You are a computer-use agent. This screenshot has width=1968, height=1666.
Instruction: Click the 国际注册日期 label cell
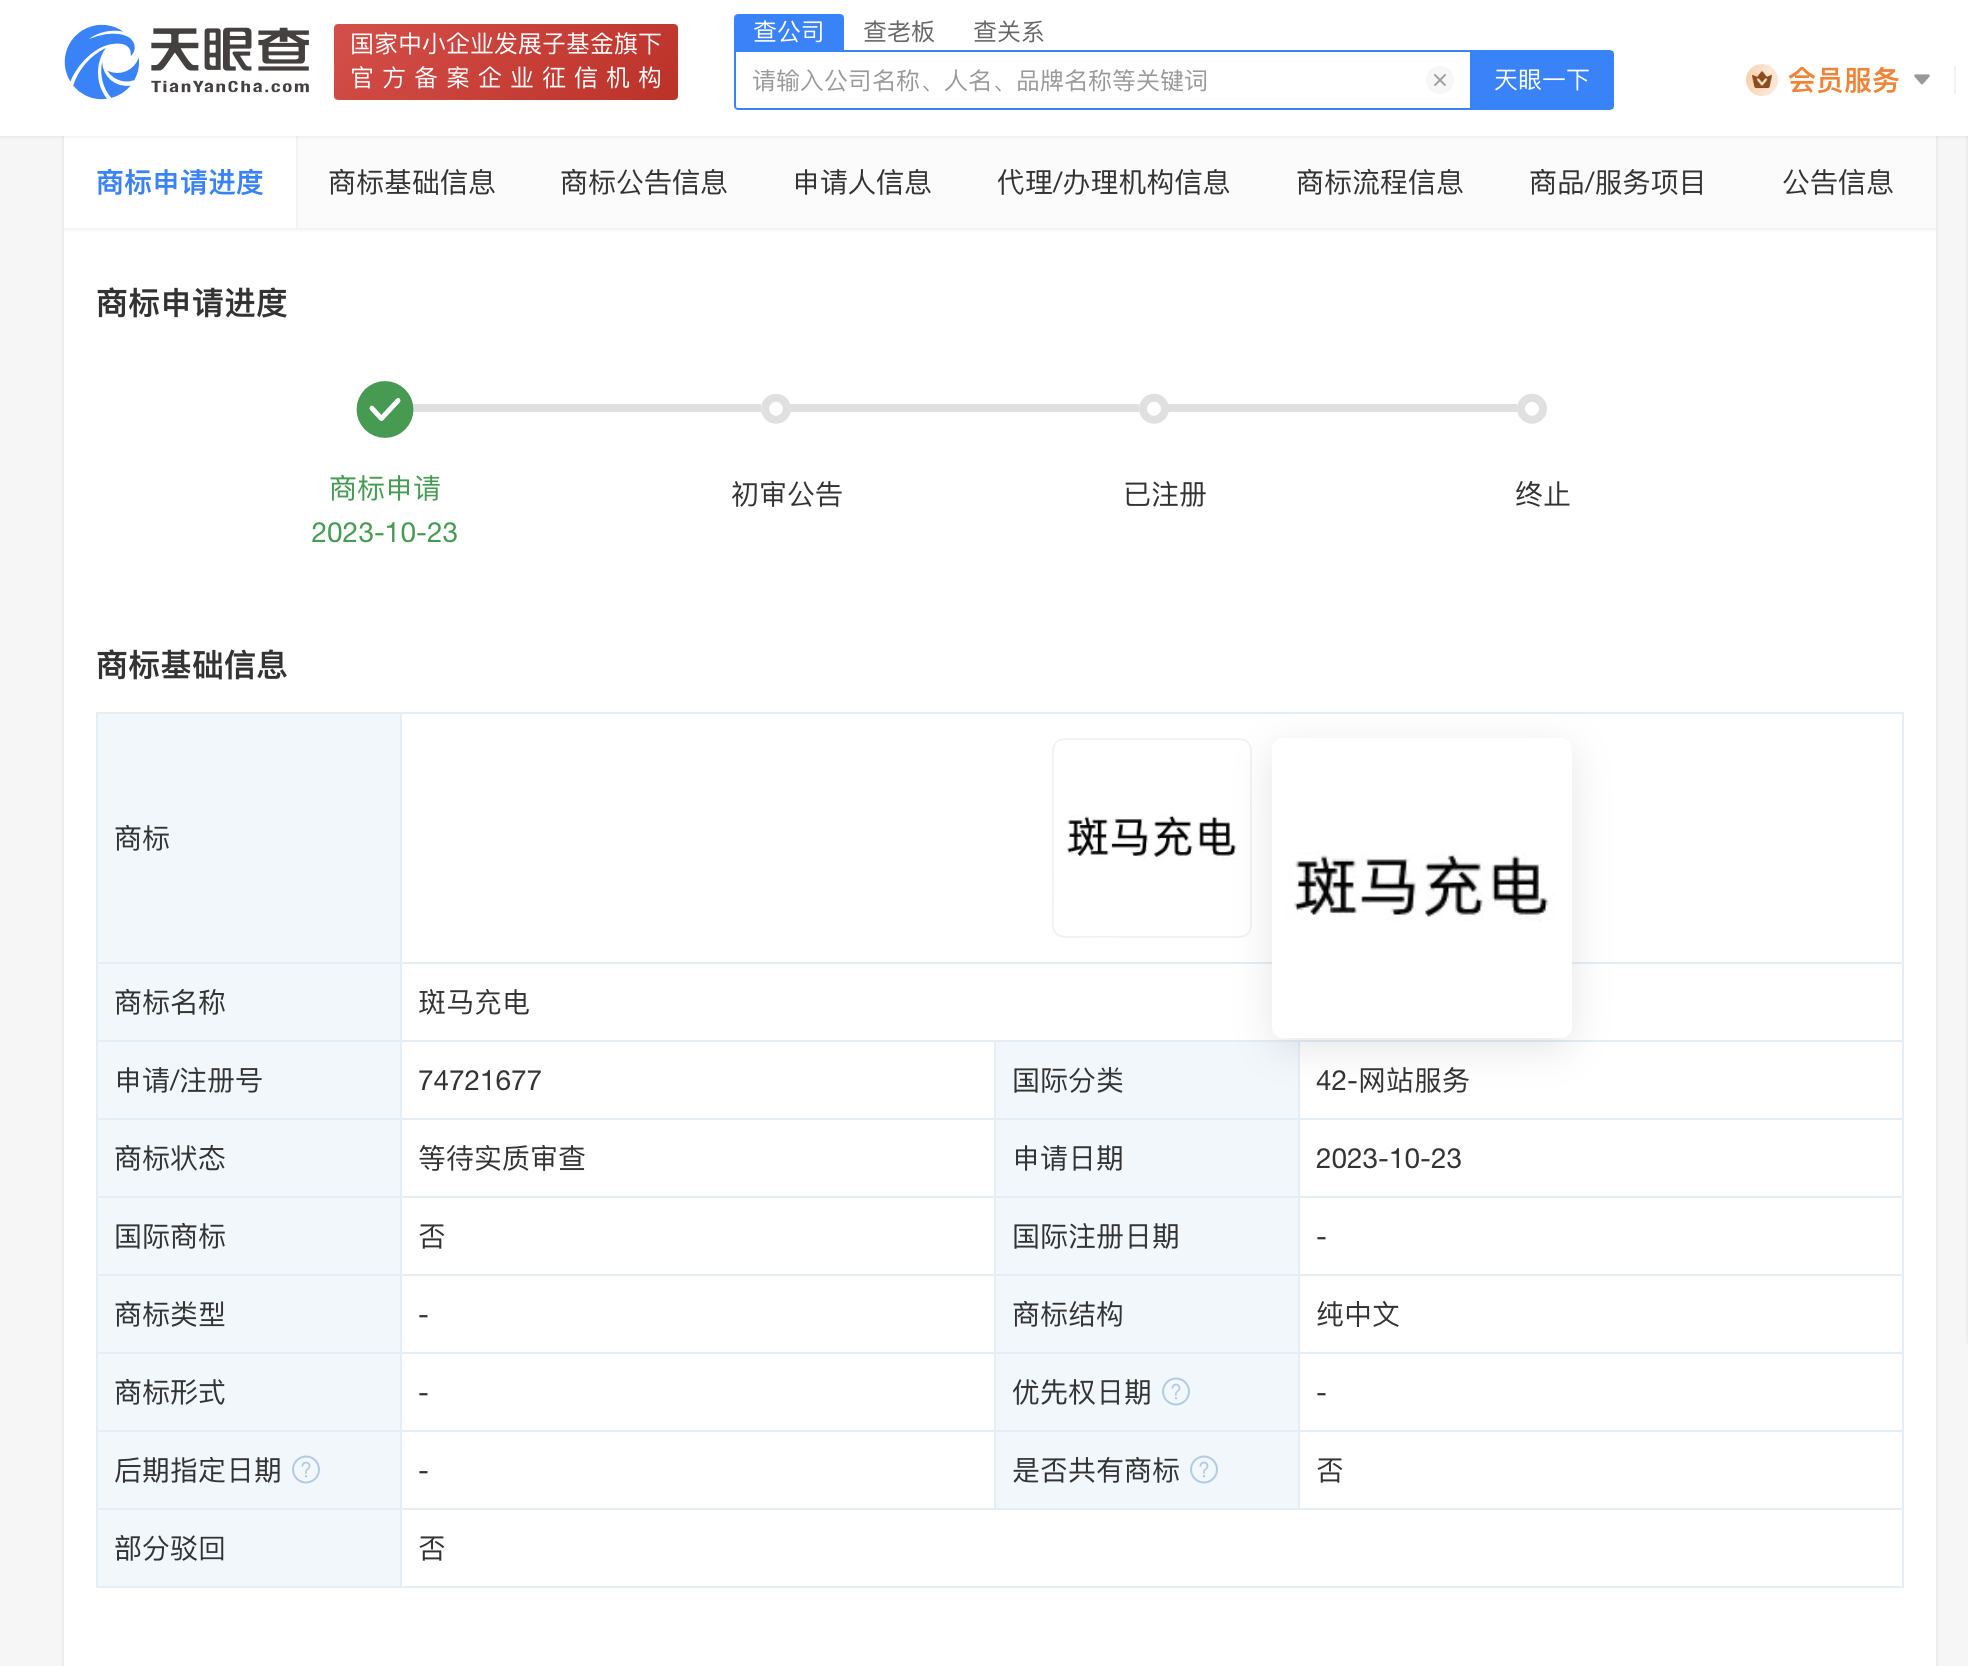click(x=1147, y=1236)
